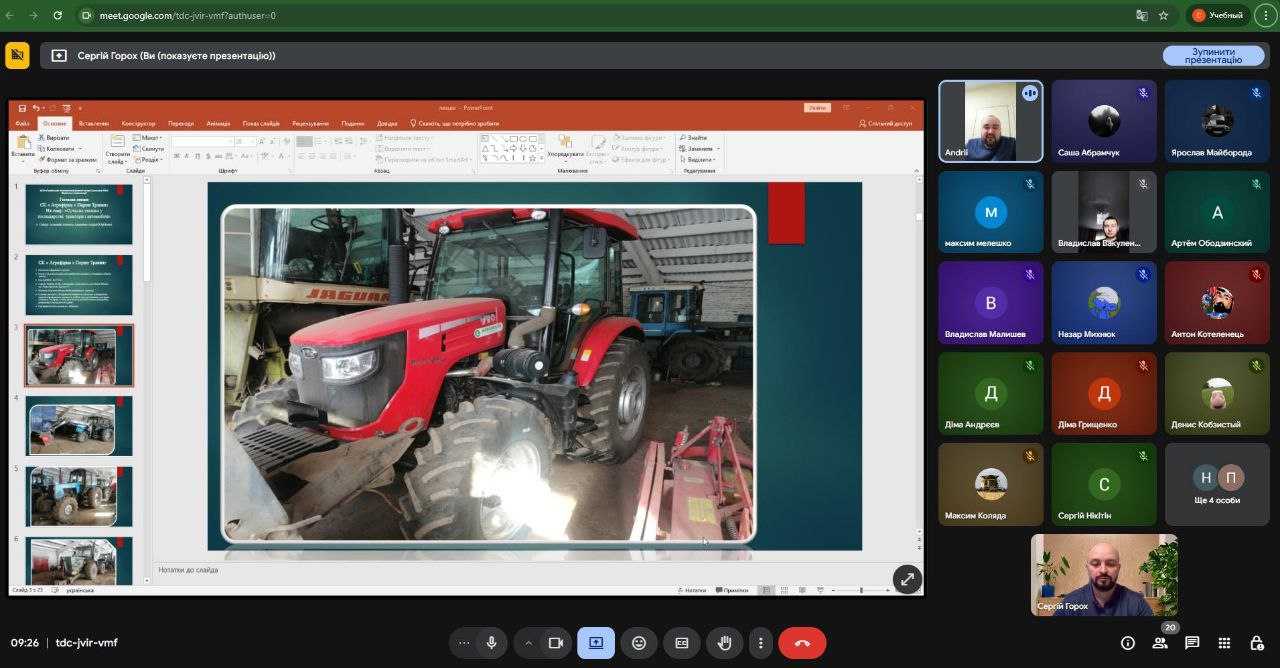Toggle closed captions
1280x668 pixels.
(682, 643)
